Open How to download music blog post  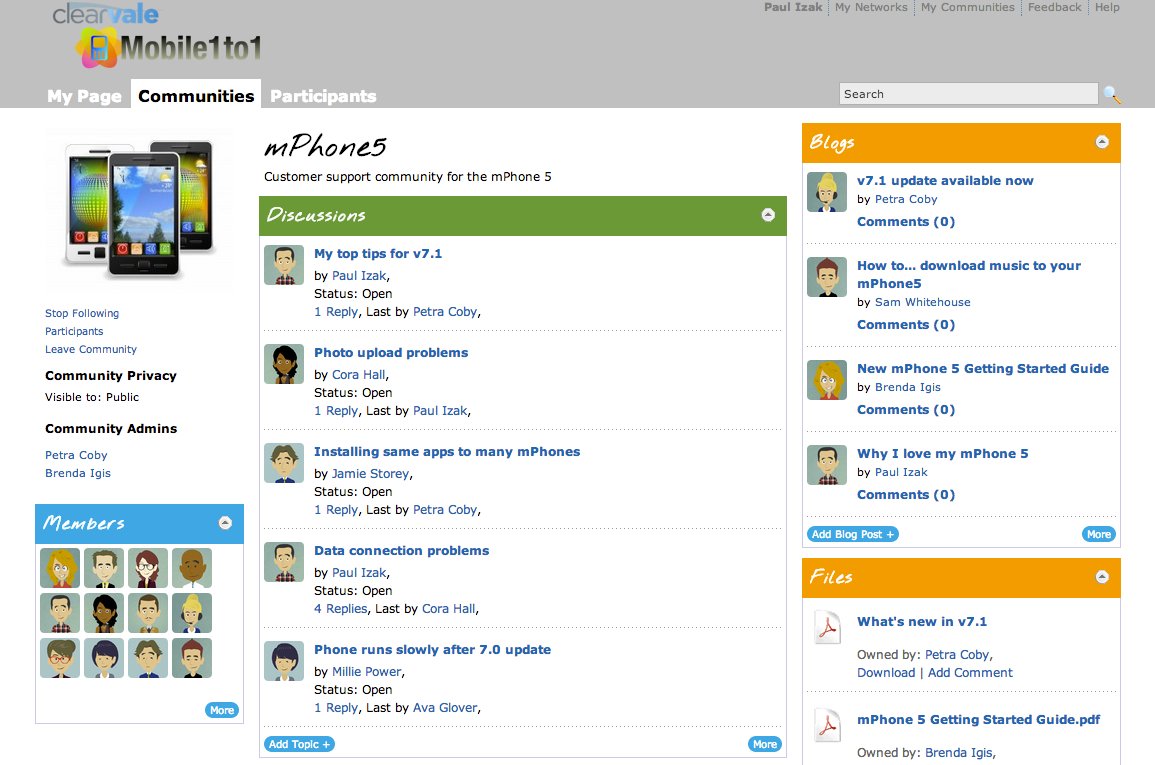pyautogui.click(x=969, y=275)
